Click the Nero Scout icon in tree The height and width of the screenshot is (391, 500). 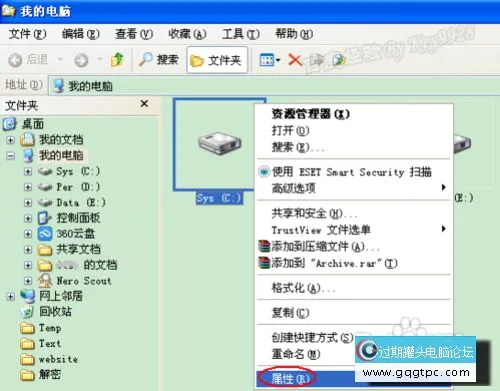click(x=45, y=281)
